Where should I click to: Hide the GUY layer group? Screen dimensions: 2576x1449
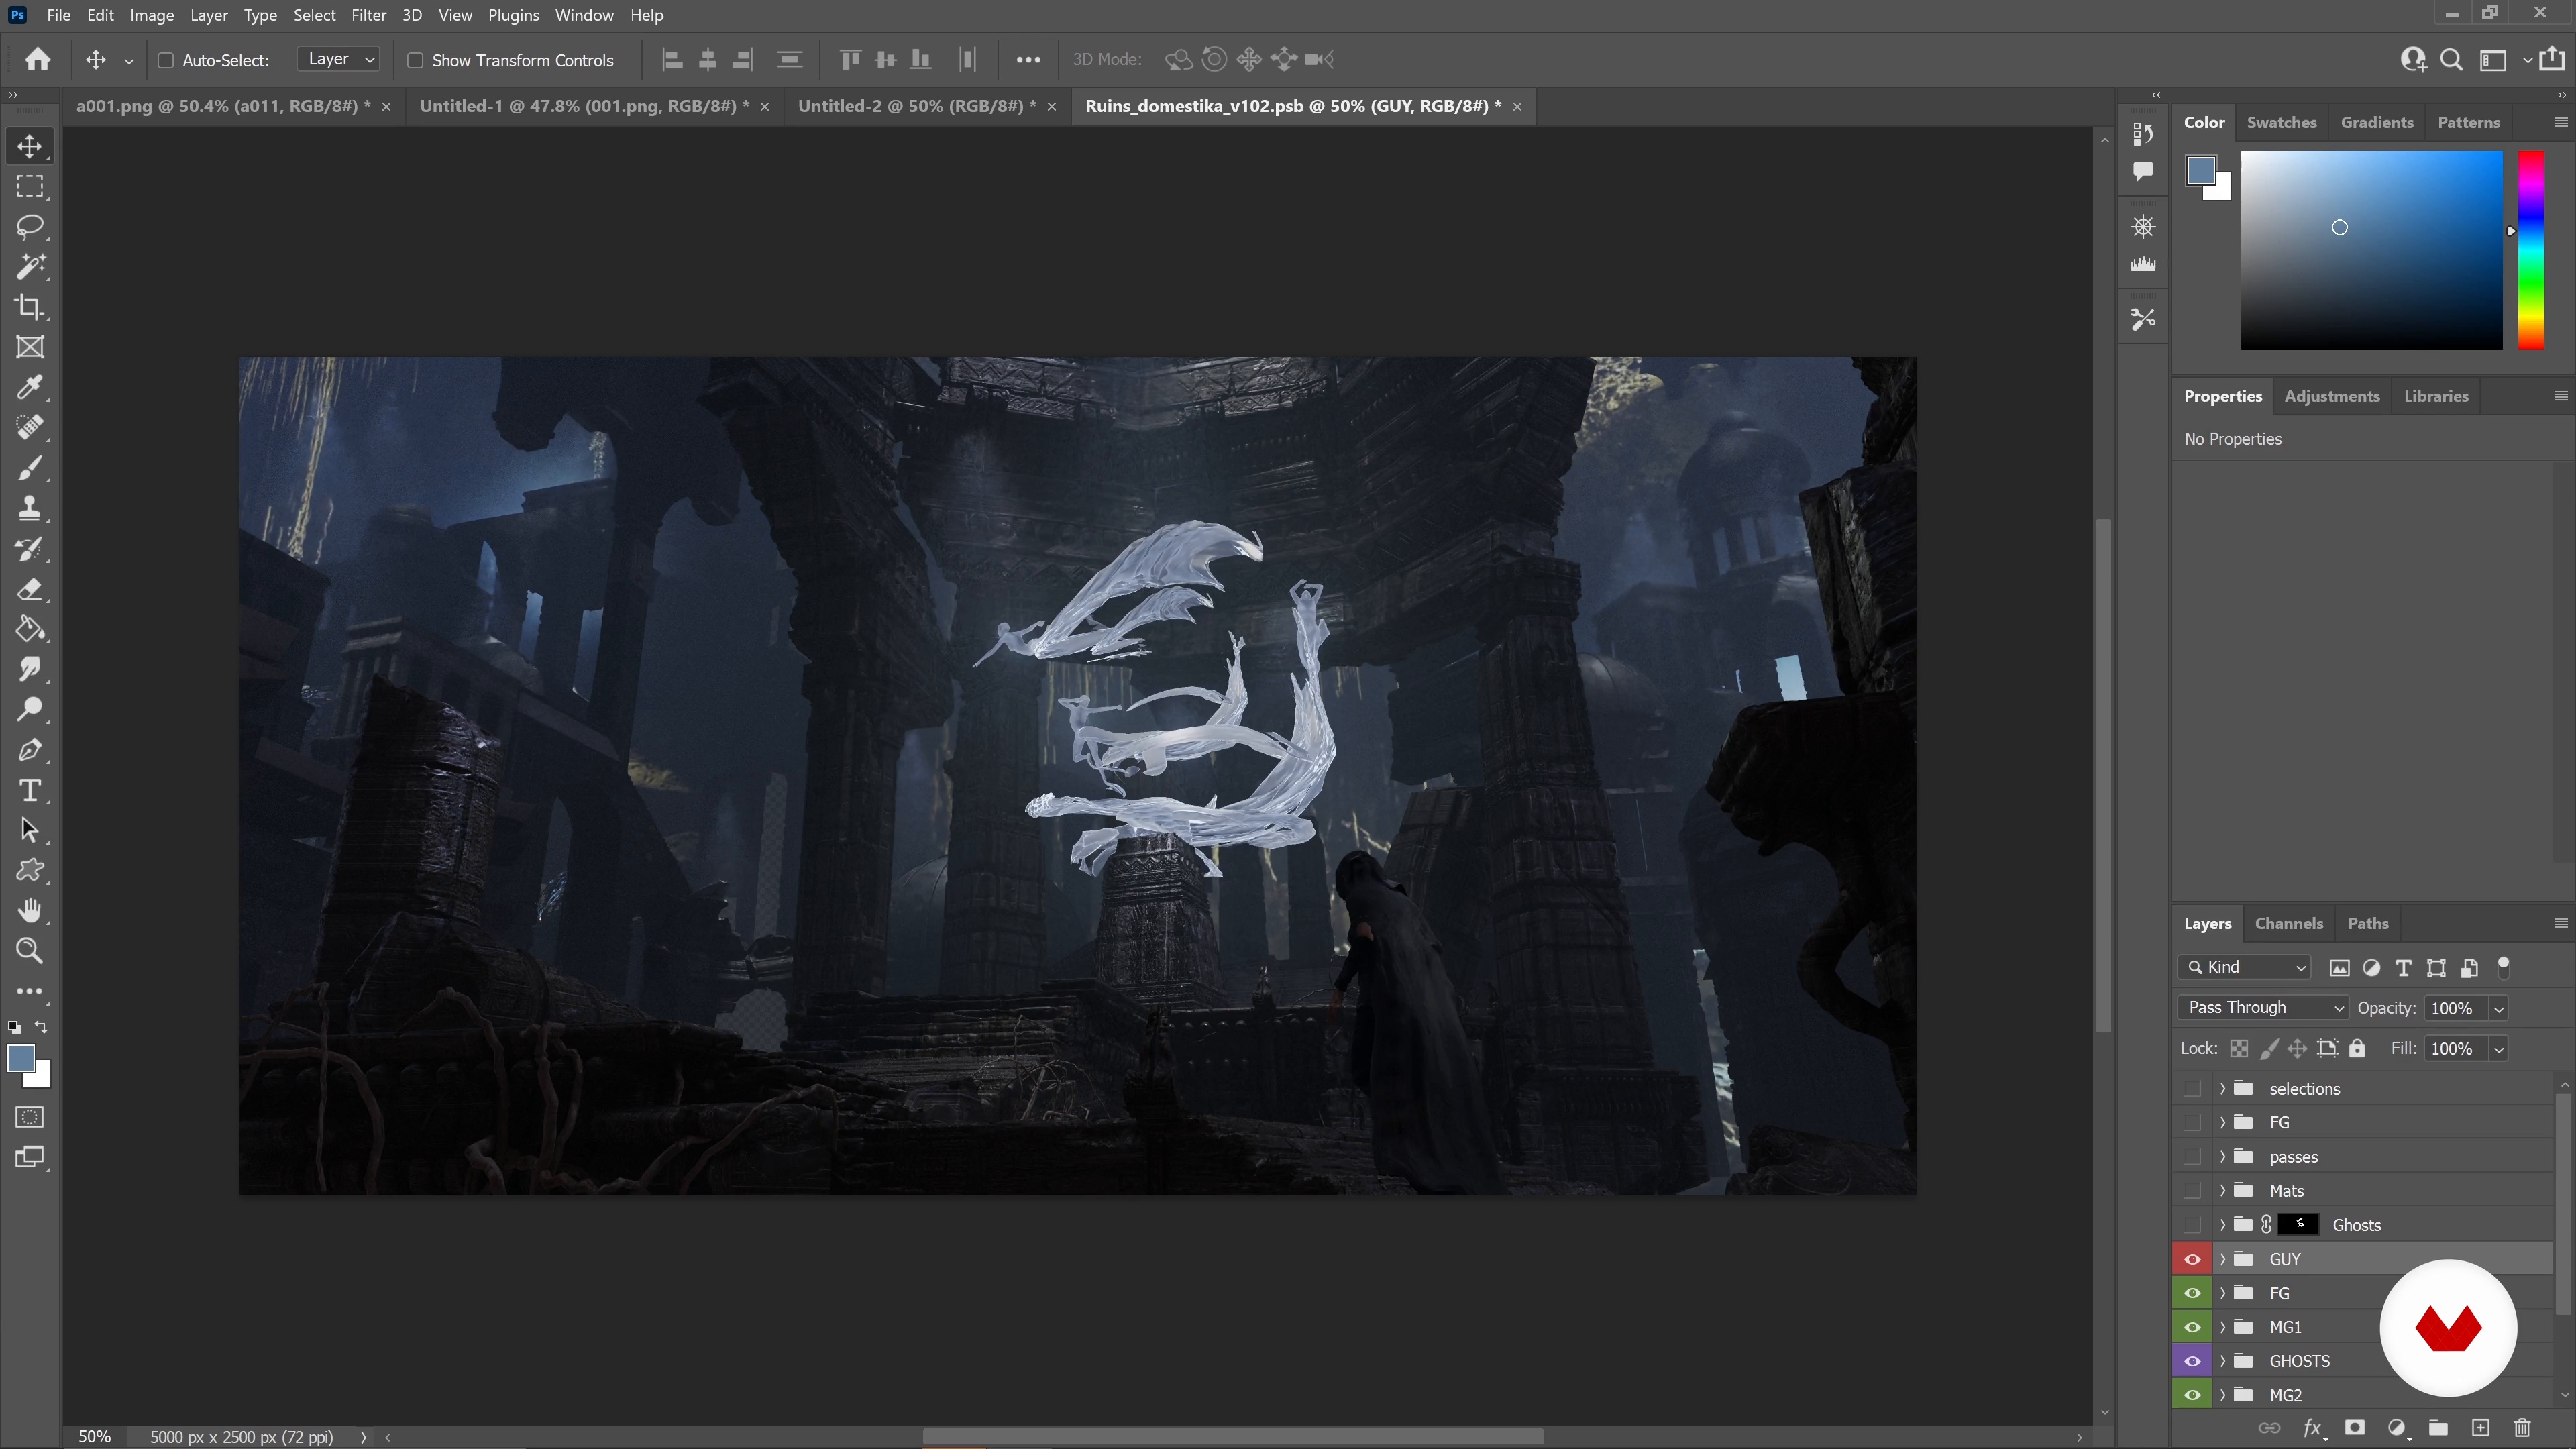click(x=2192, y=1259)
